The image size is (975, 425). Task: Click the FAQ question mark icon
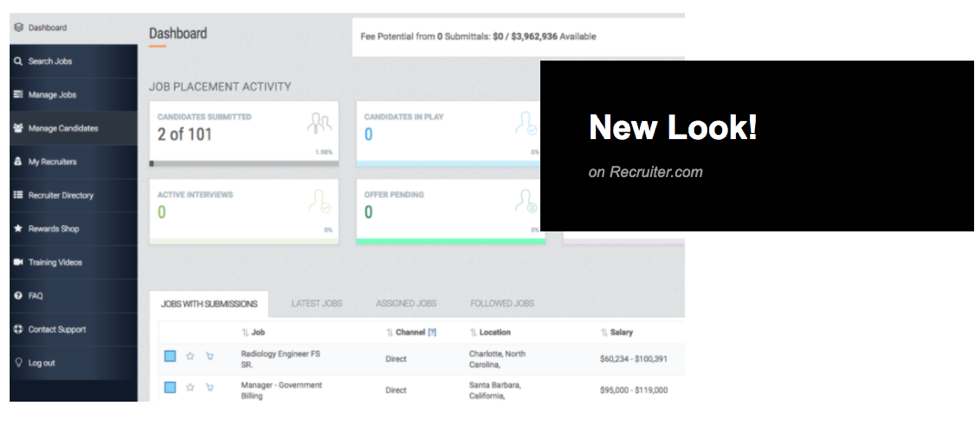click(x=18, y=296)
